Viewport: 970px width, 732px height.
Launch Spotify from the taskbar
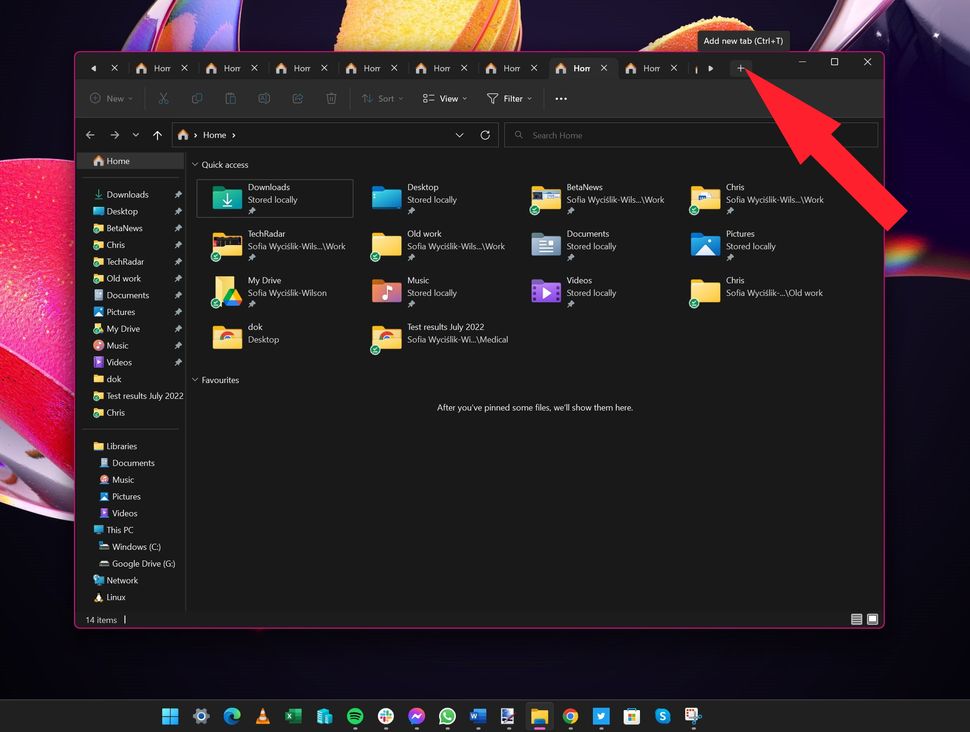355,716
